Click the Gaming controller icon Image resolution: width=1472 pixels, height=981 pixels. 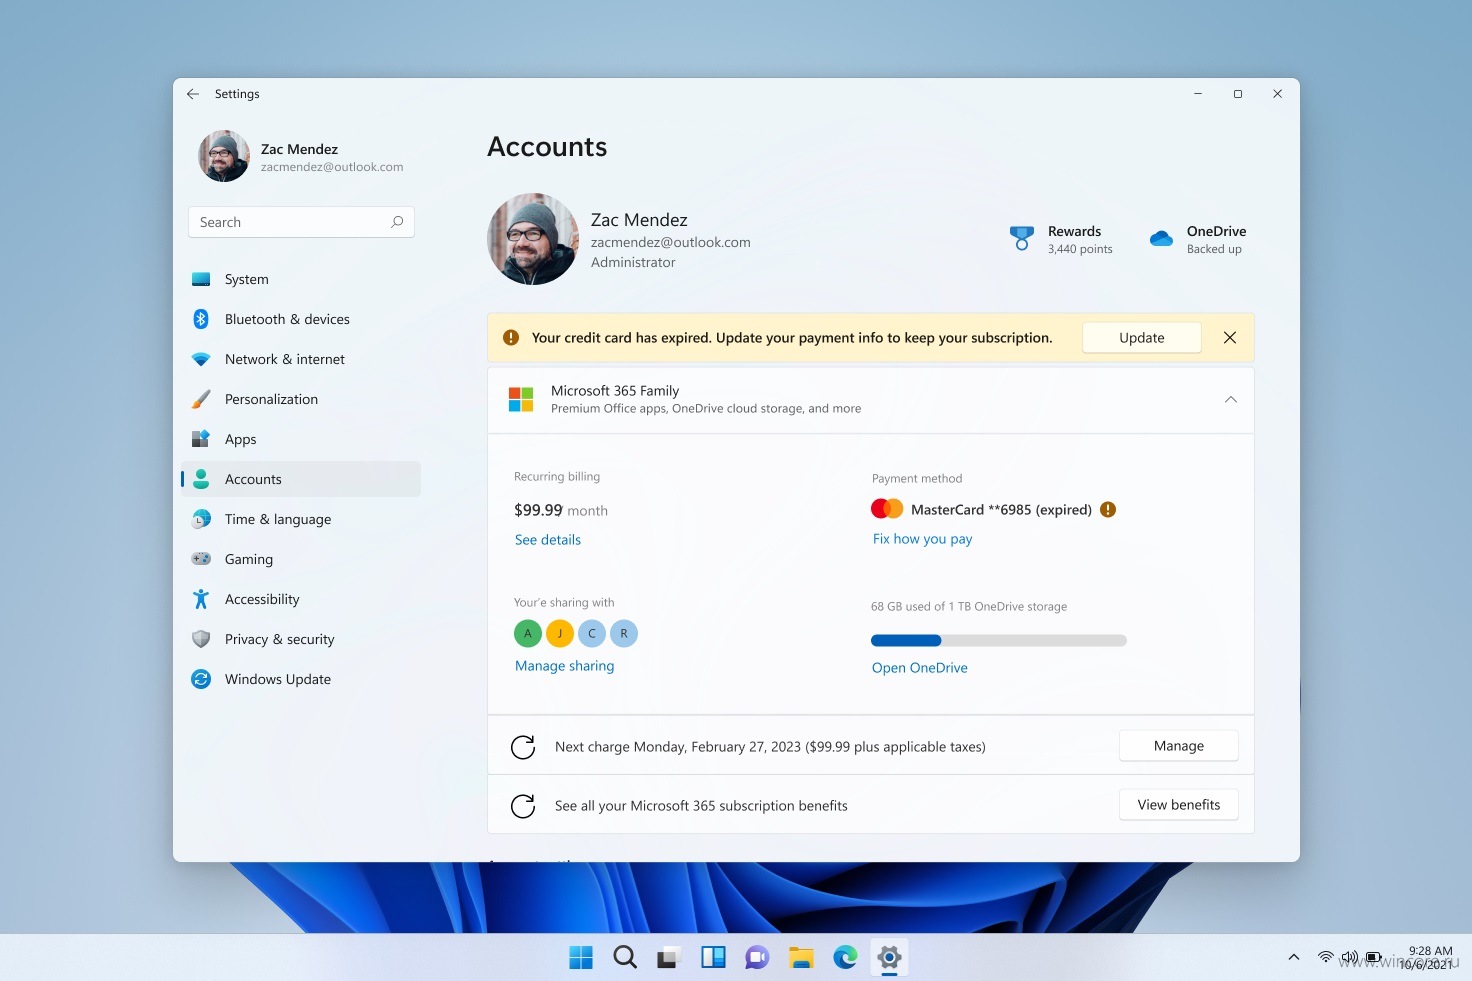click(x=201, y=559)
